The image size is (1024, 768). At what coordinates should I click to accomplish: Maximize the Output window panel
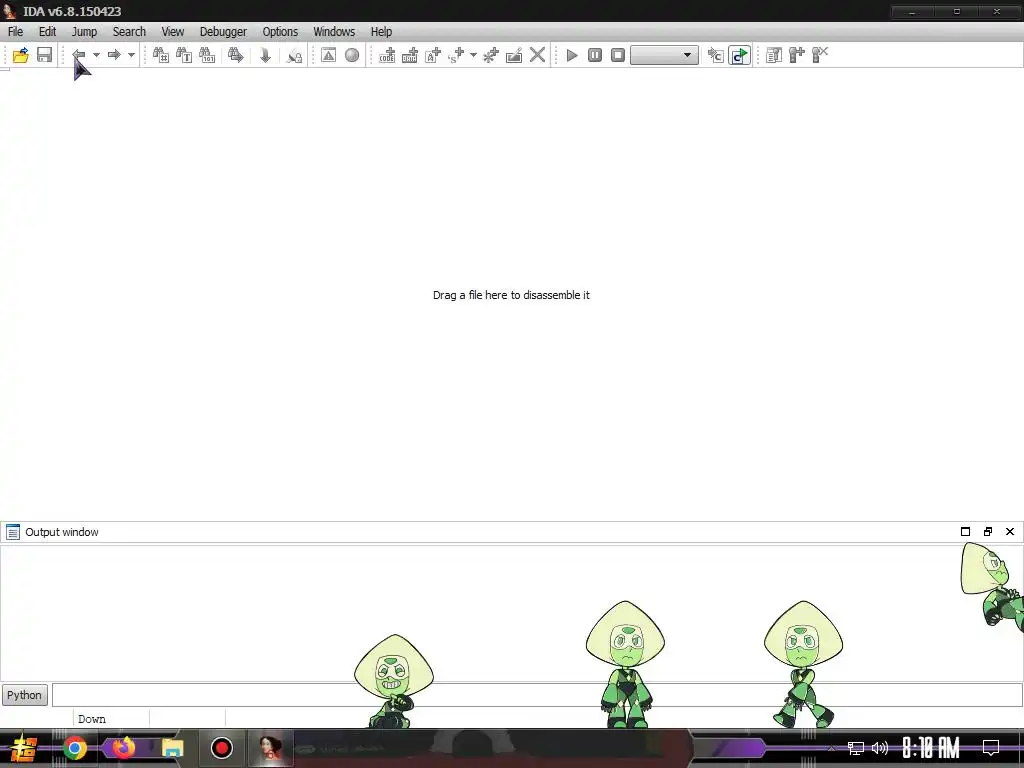(965, 532)
